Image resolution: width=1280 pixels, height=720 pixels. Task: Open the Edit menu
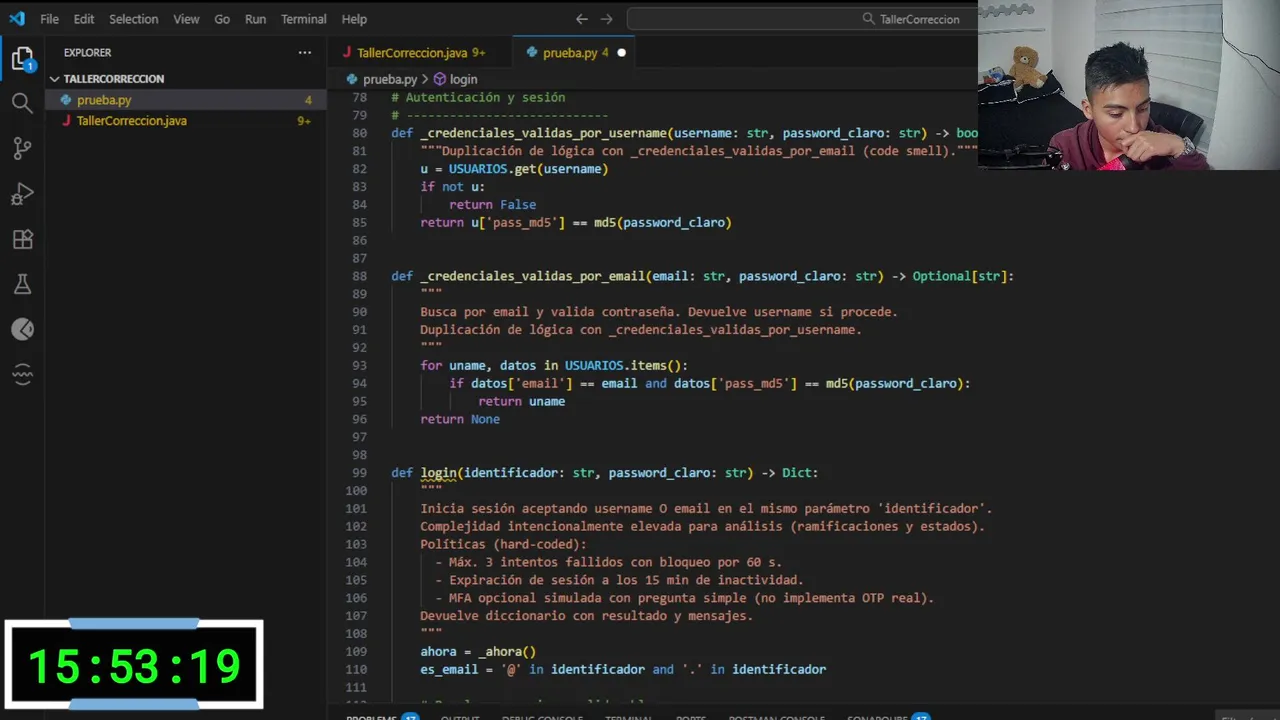(84, 19)
